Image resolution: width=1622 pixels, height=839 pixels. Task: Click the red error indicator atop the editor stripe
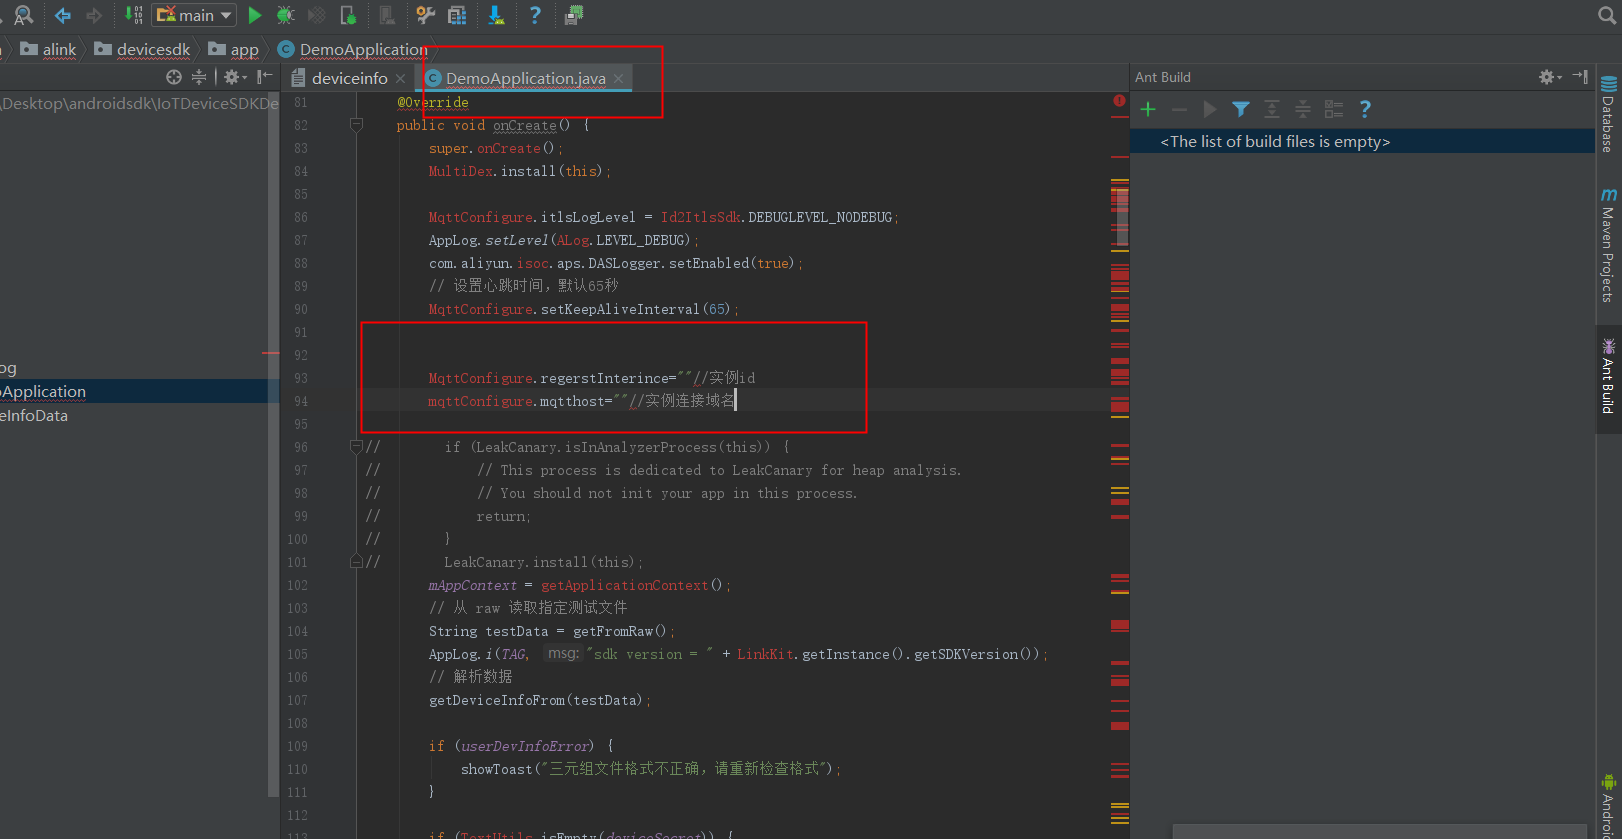point(1119,101)
